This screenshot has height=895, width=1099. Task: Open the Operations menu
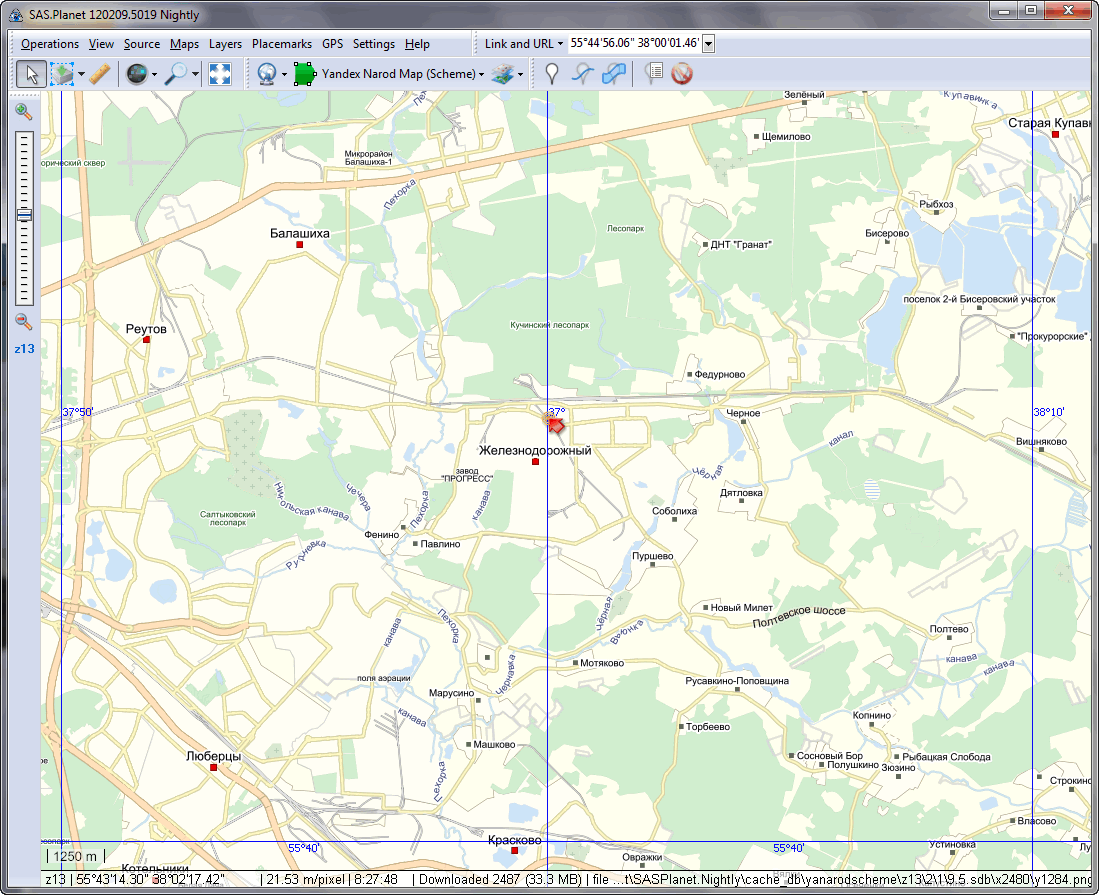click(50, 44)
